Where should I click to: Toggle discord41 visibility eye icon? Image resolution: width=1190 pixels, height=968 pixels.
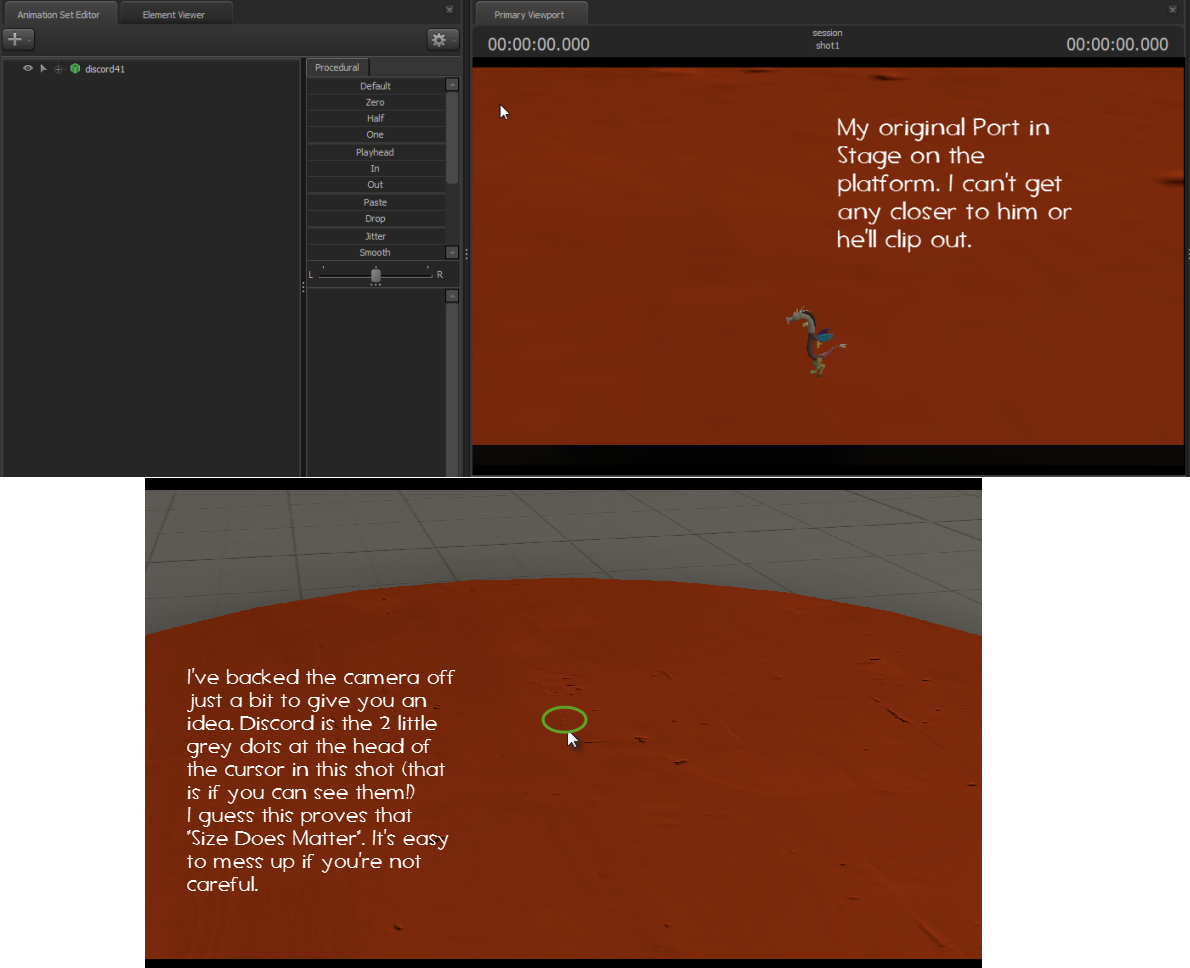pyautogui.click(x=28, y=68)
